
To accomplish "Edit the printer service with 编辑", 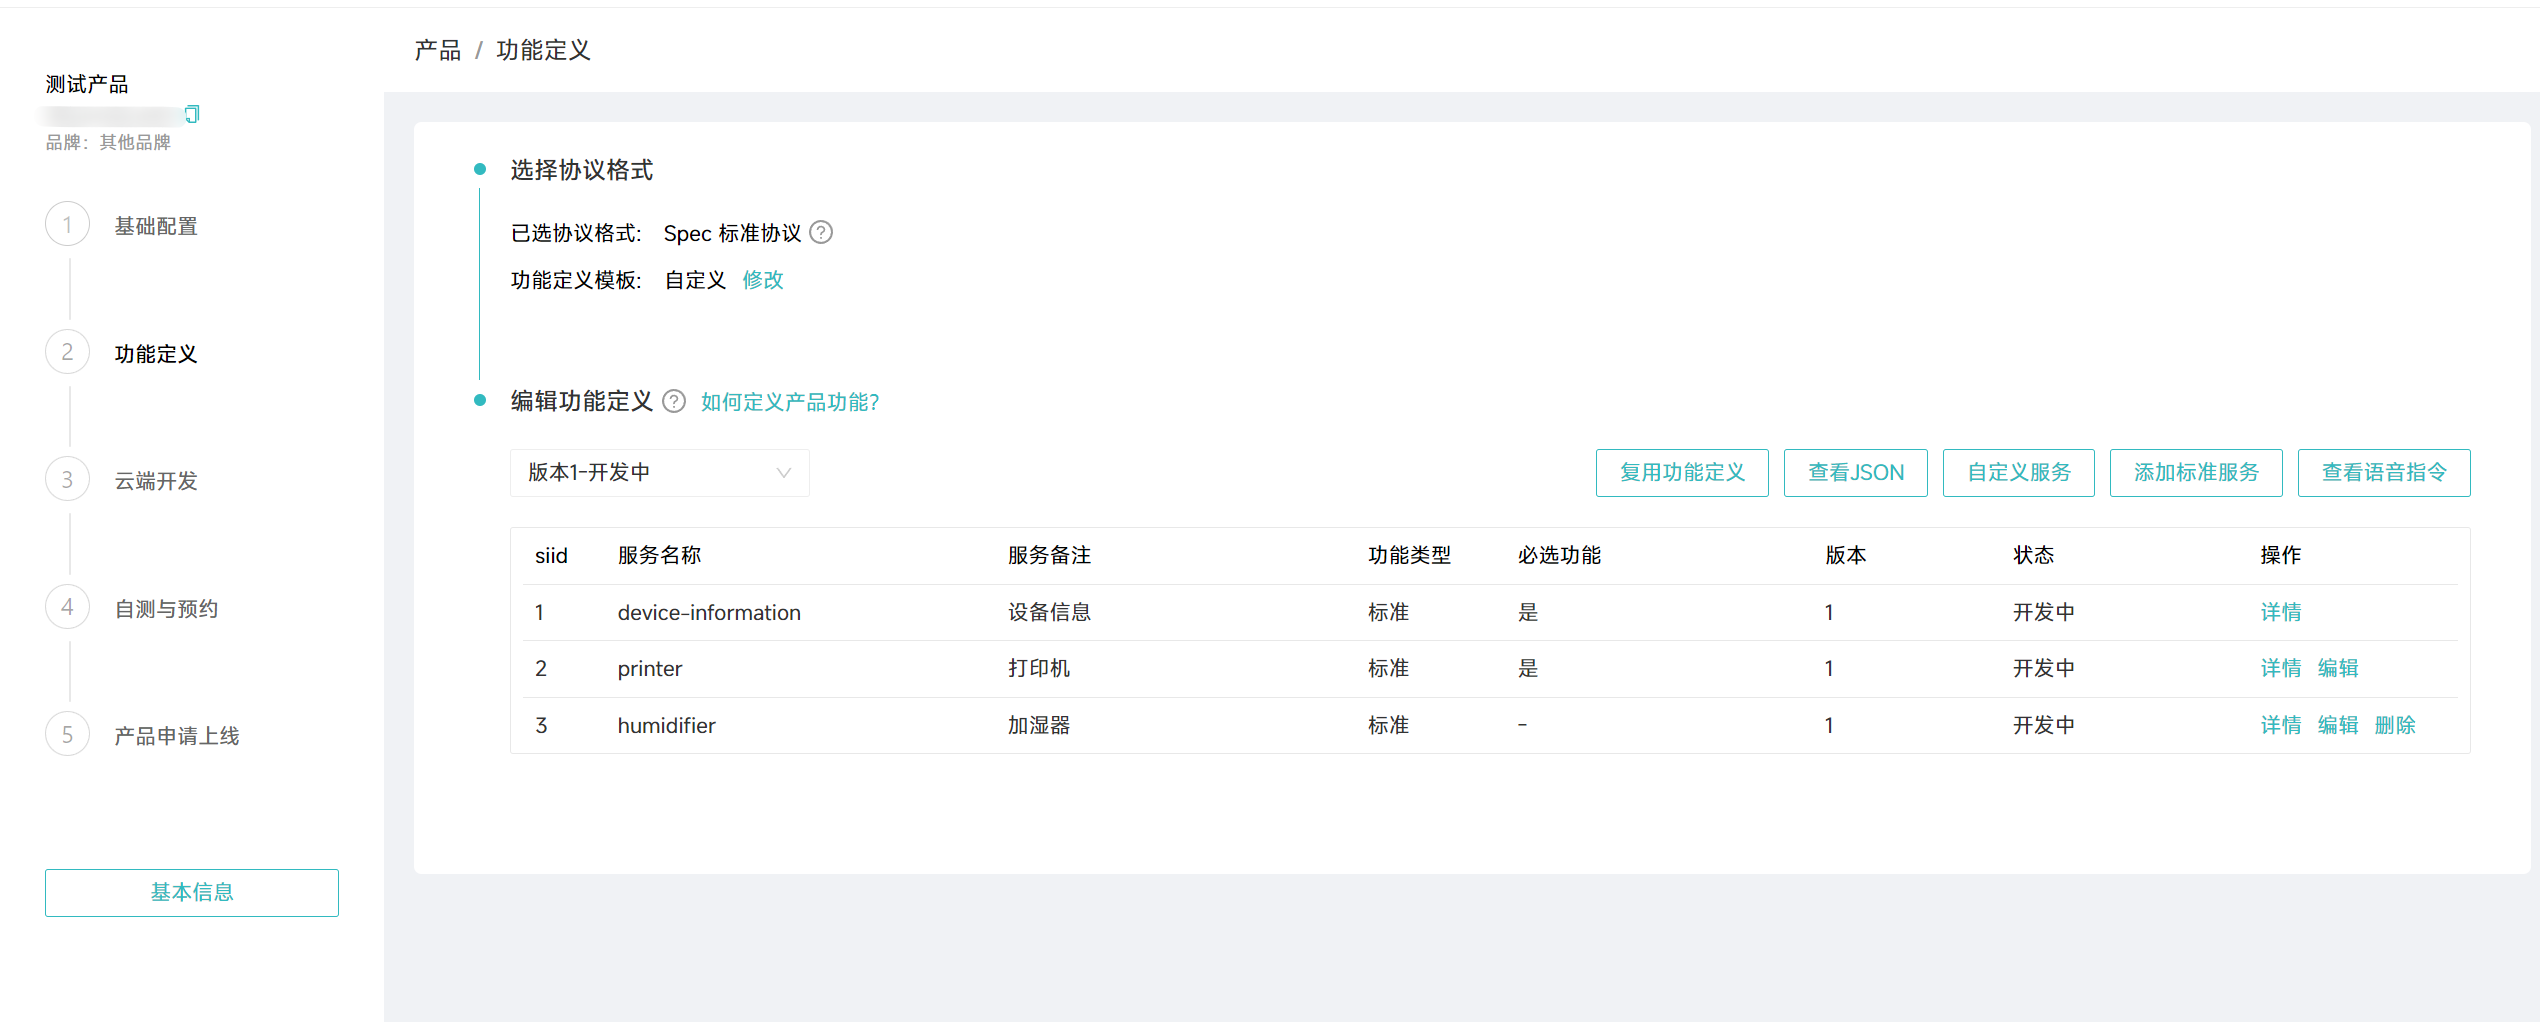I will coord(2338,668).
